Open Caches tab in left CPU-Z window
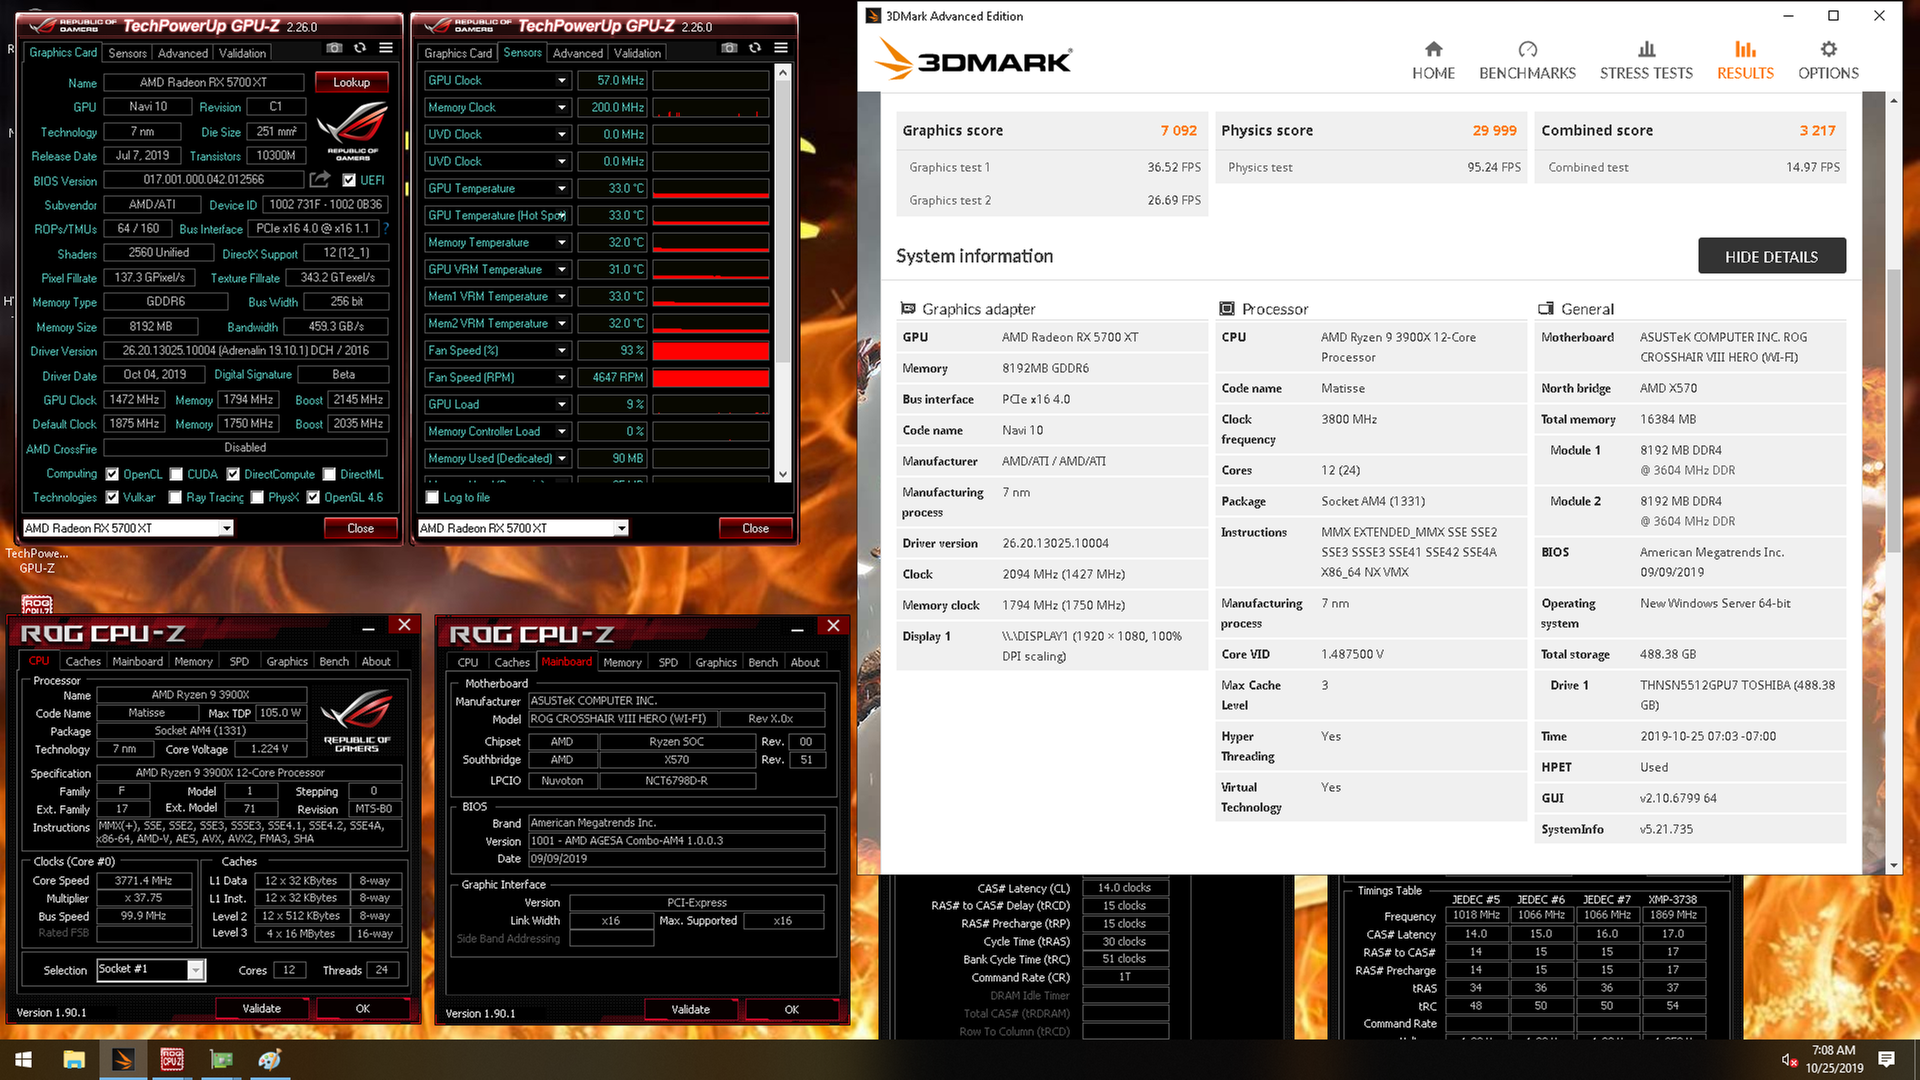This screenshot has height=1080, width=1920. [x=83, y=661]
